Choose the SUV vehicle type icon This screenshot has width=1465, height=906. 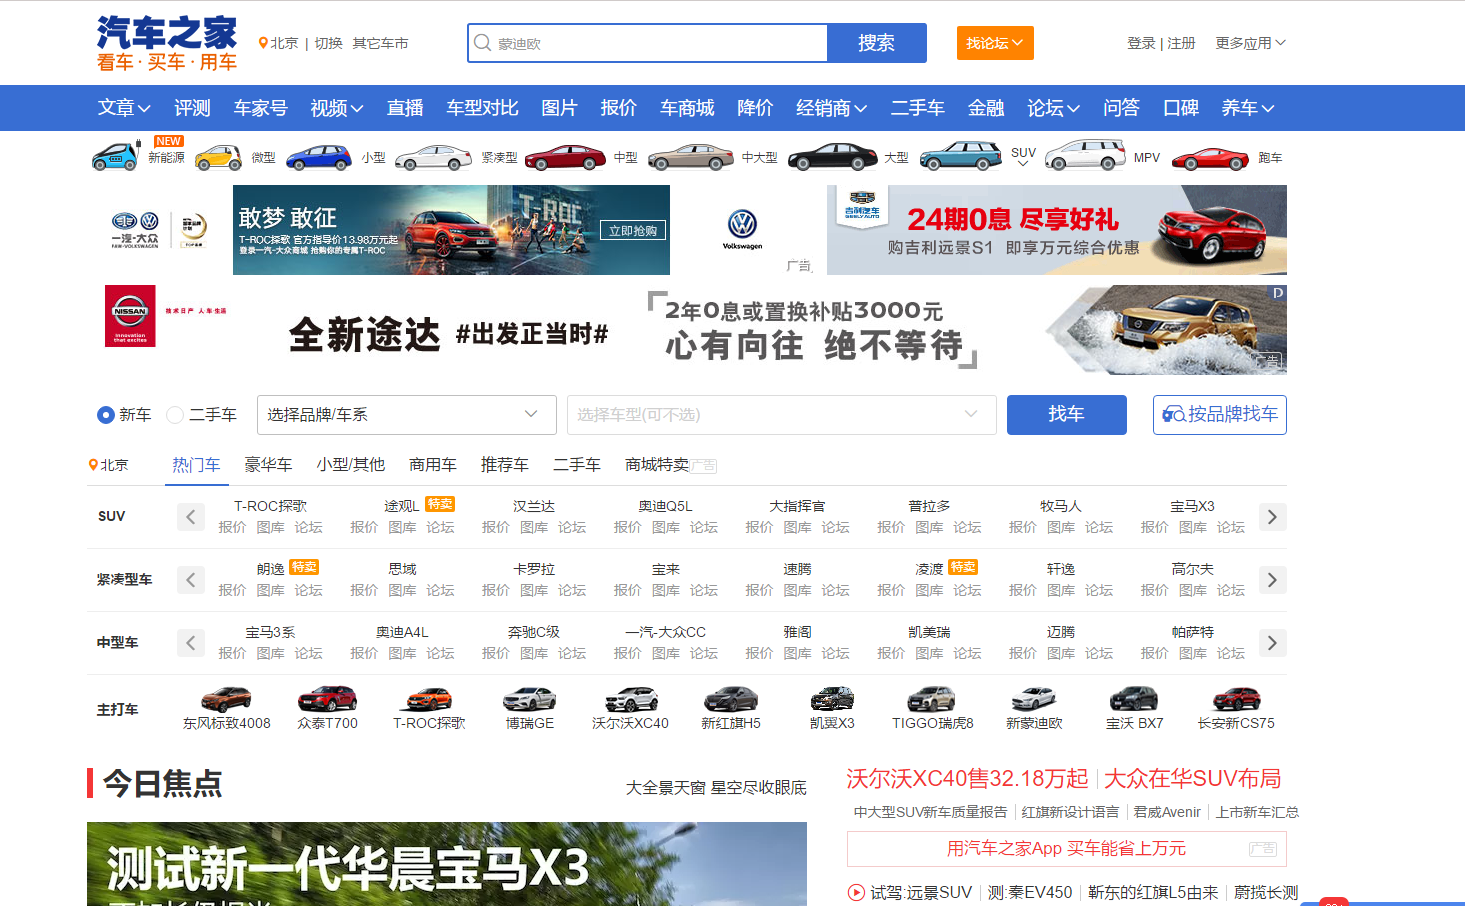click(960, 157)
